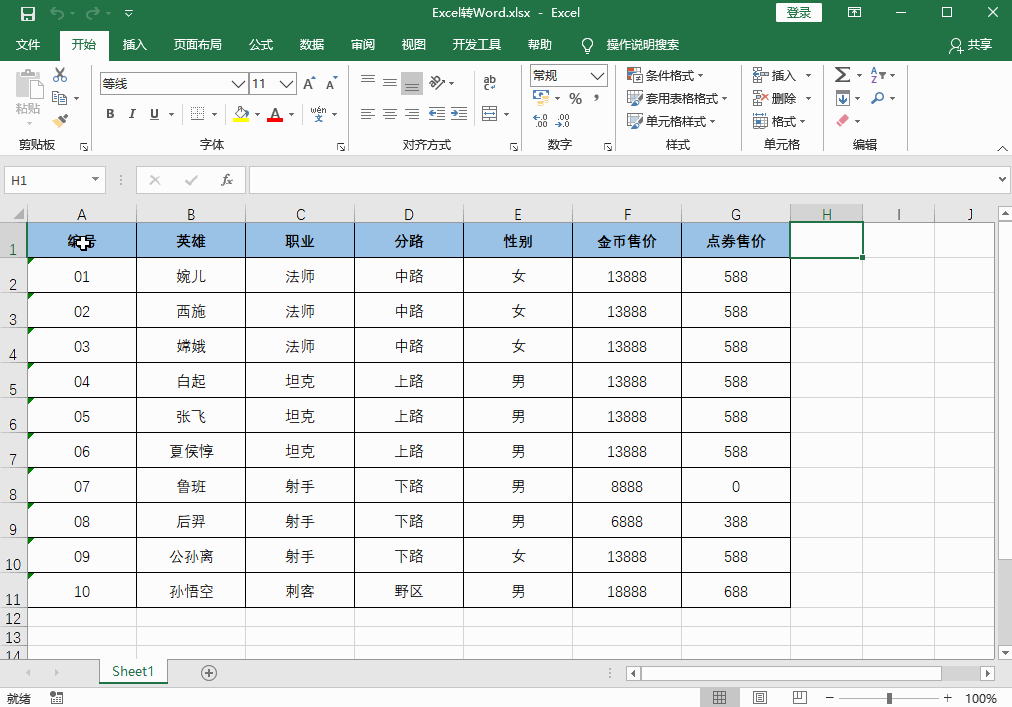Click the 共享 share button
1012x707 pixels.
tap(970, 45)
